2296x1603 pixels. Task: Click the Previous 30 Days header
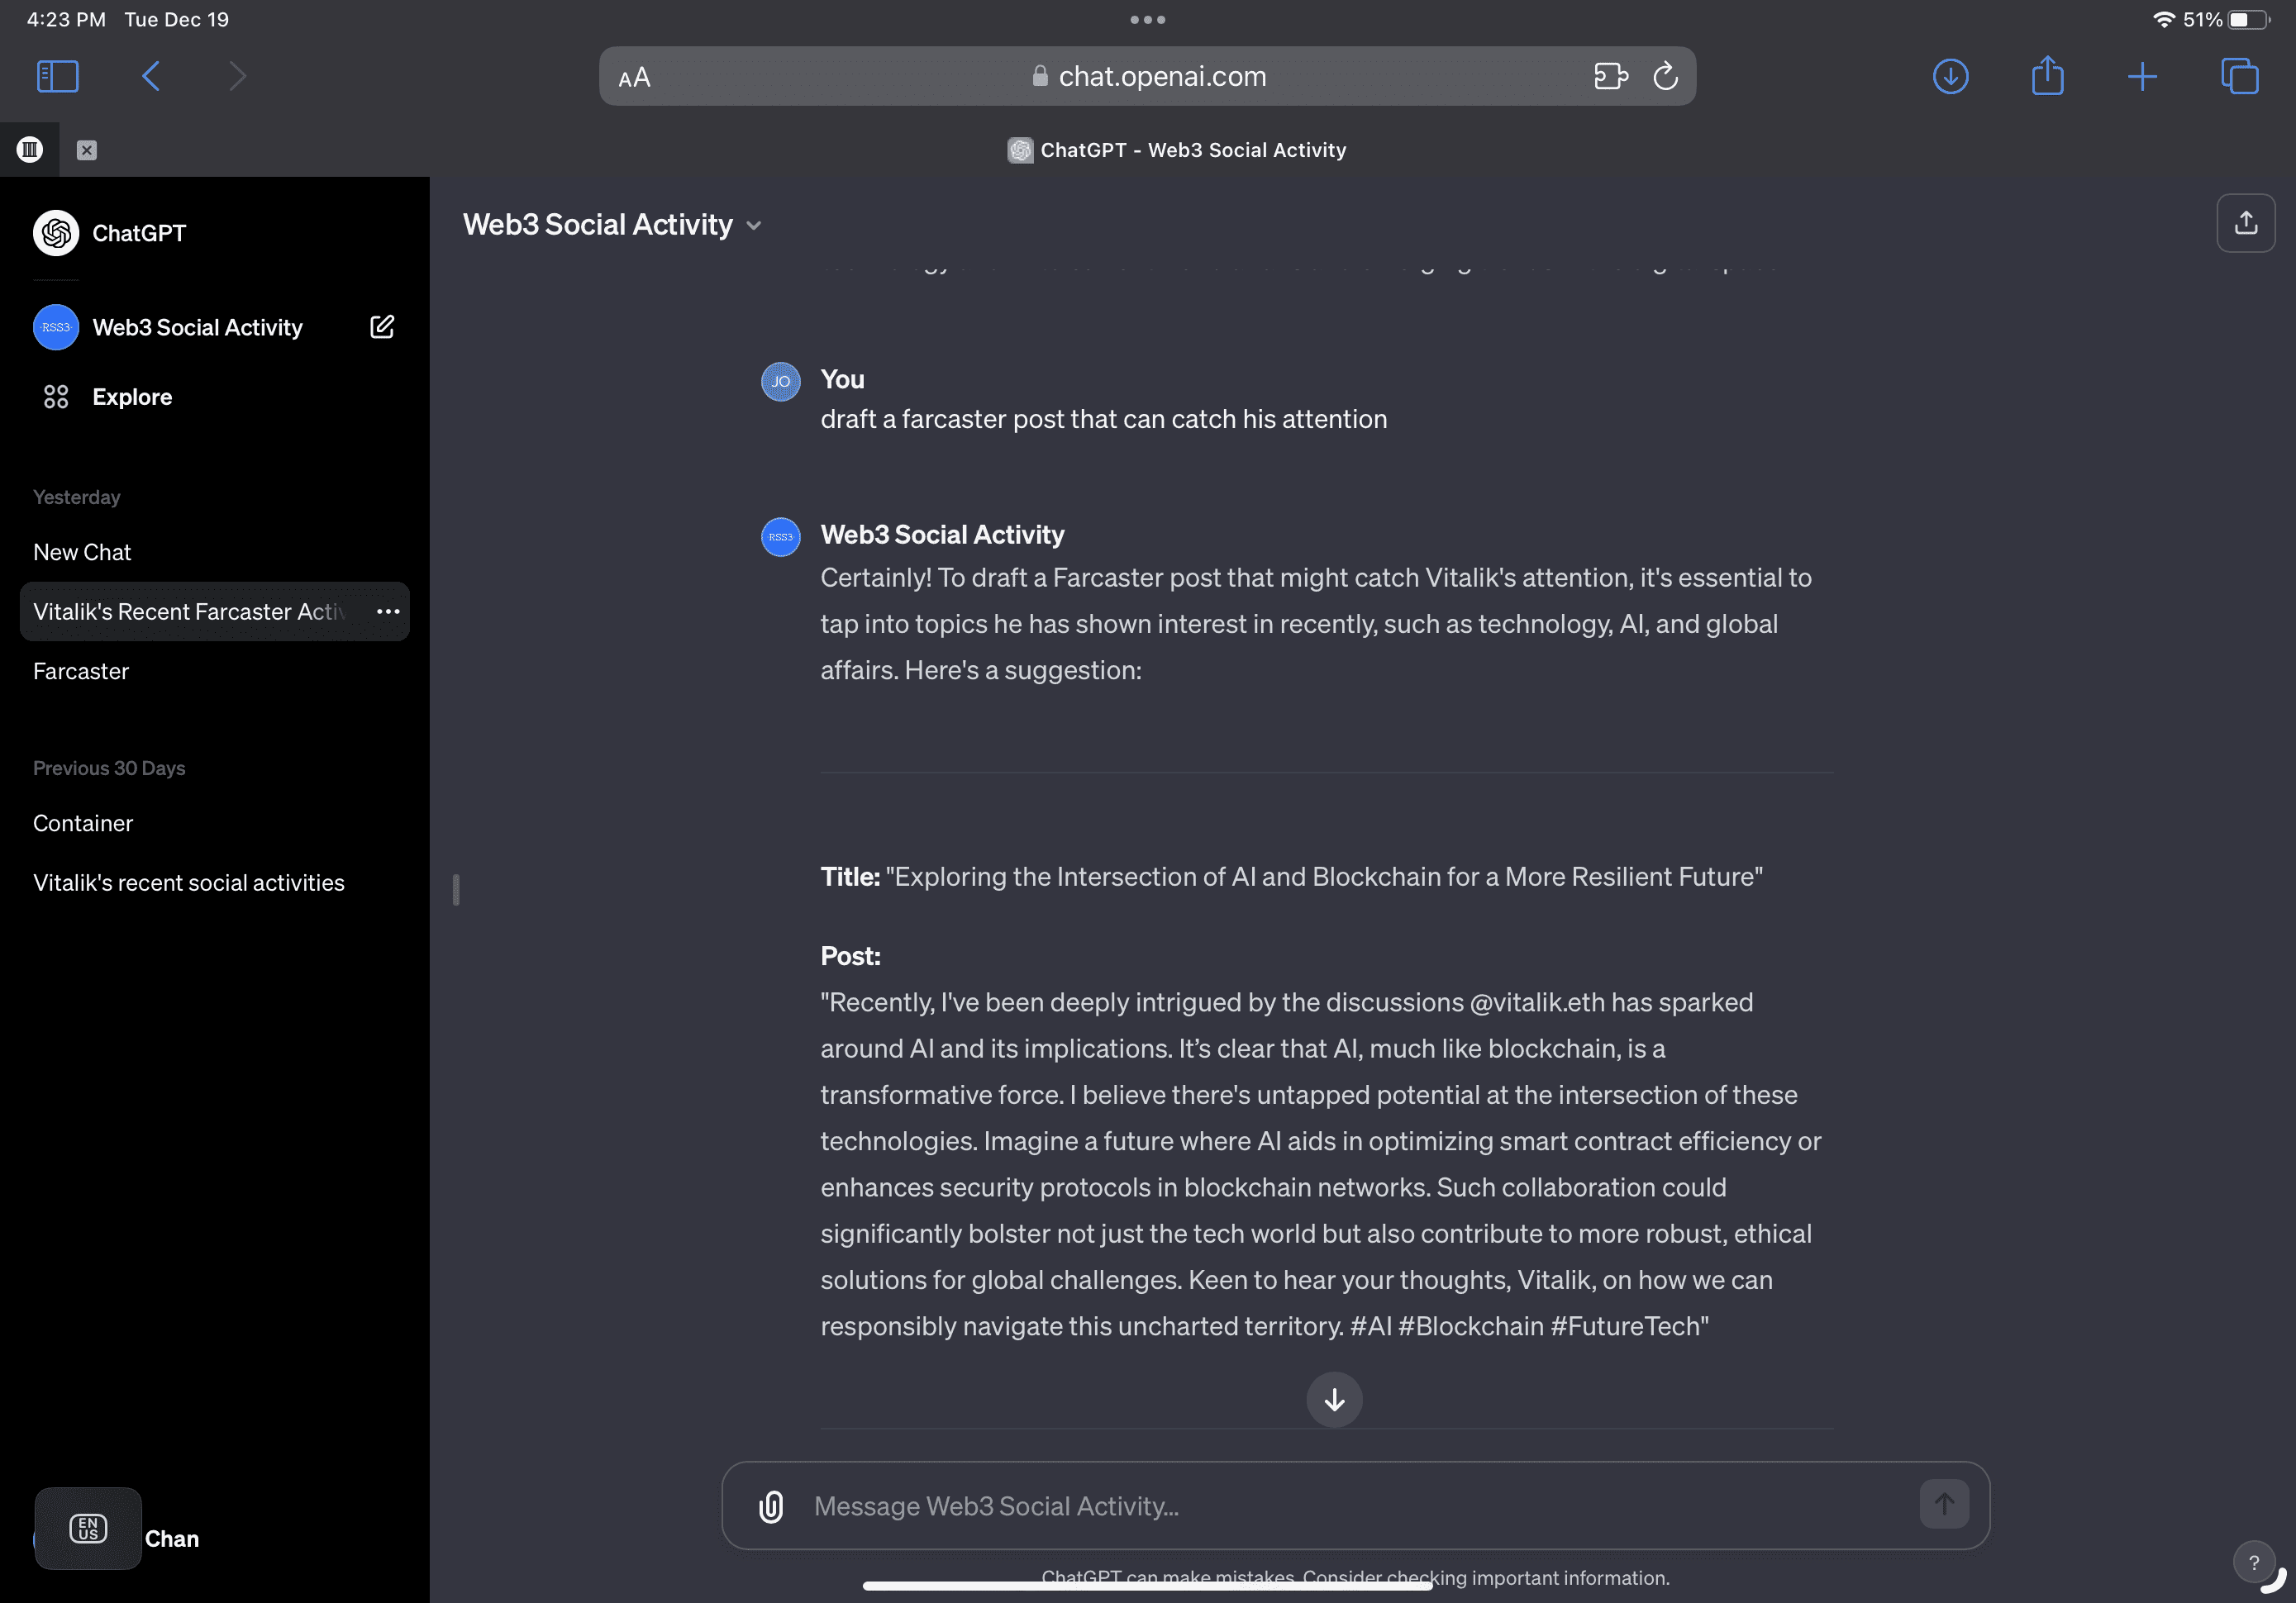pyautogui.click(x=109, y=768)
